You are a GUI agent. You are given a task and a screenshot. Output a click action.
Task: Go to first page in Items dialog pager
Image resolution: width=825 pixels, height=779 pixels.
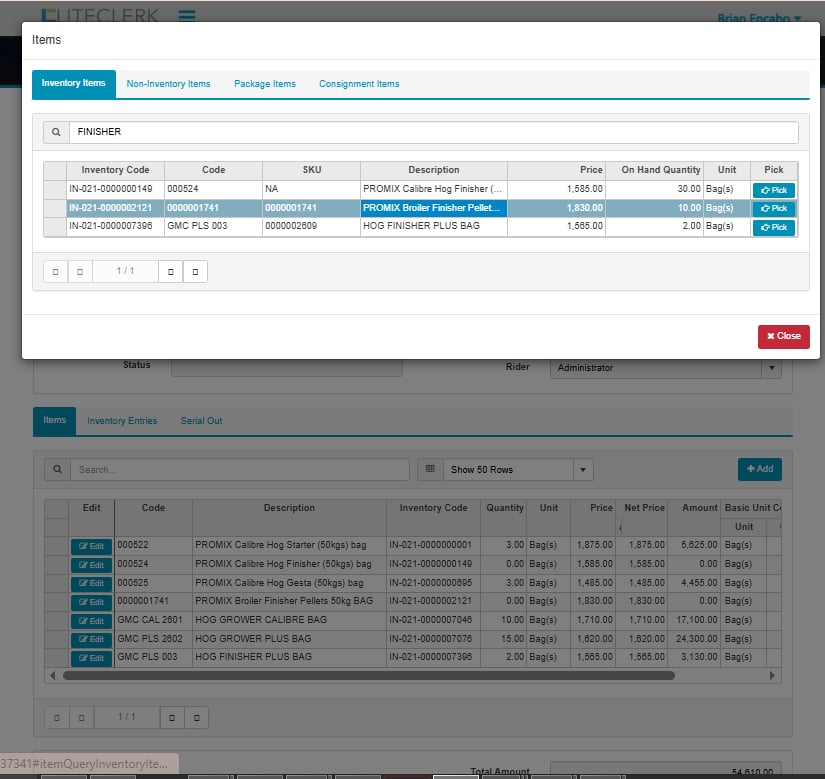coord(55,271)
